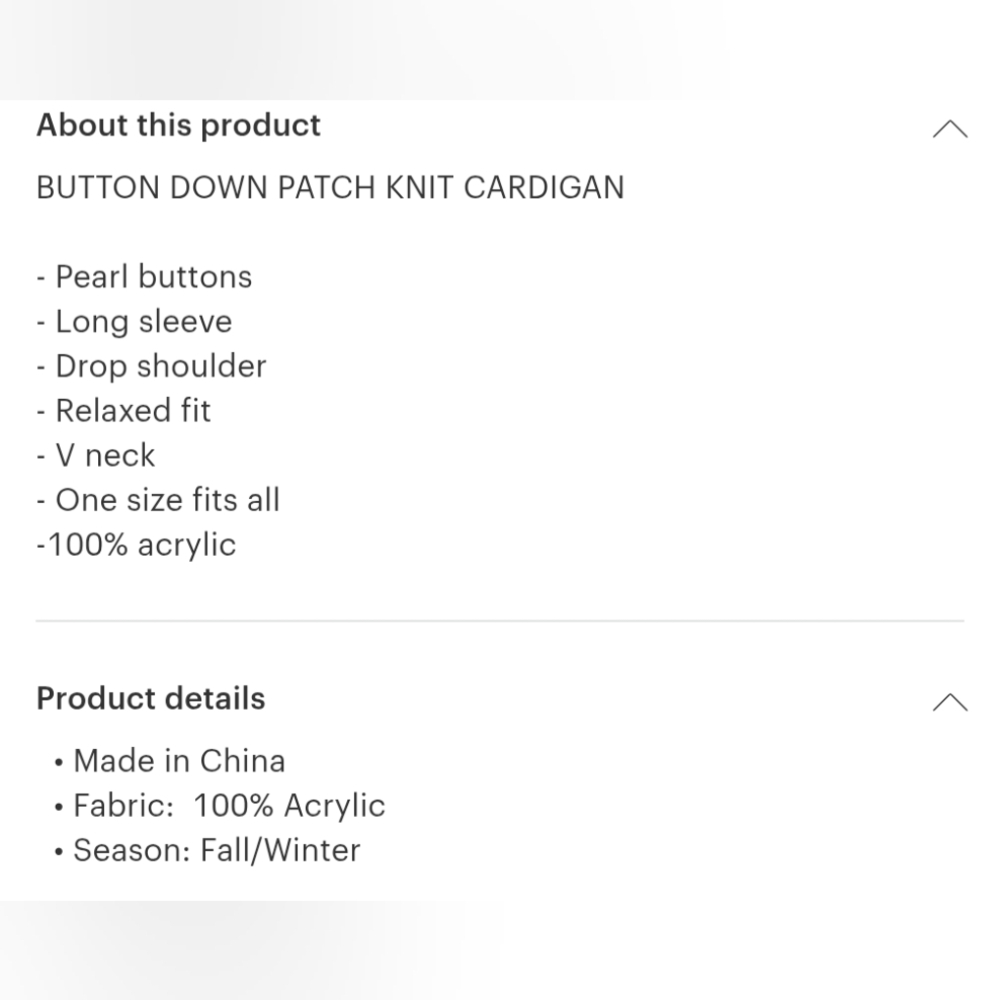Select the V neck feature text
This screenshot has height=1000, width=1000.
coord(96,456)
